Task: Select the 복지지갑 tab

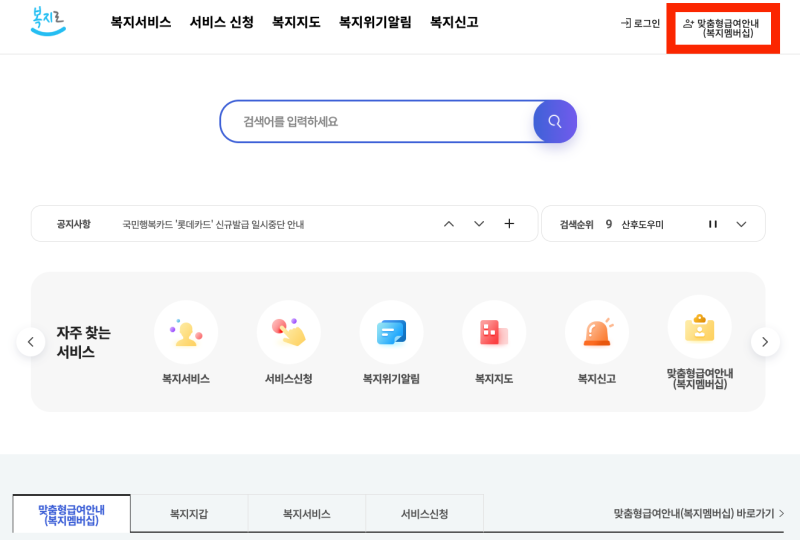Action: coord(189,514)
